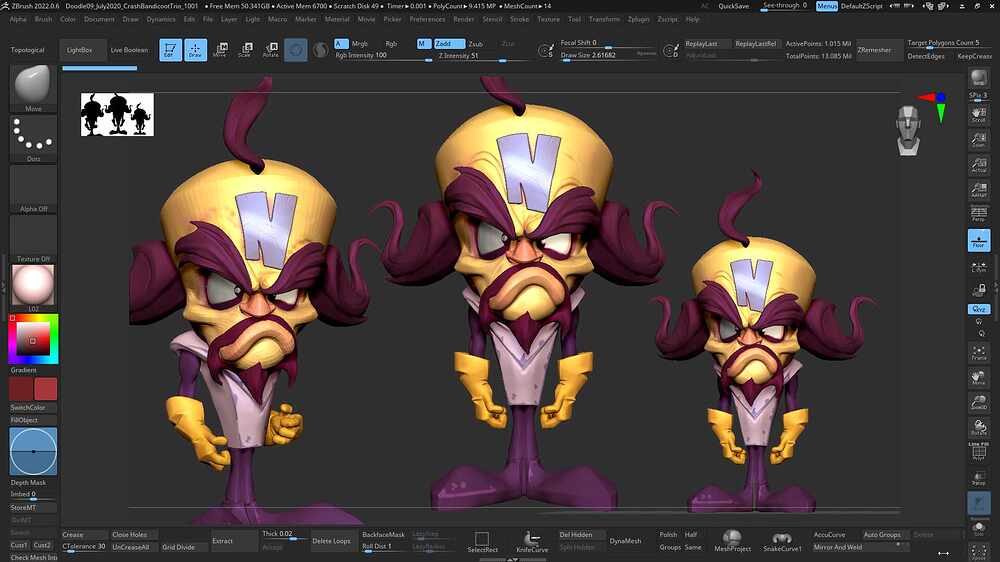Toggle Zadd mode
The height and width of the screenshot is (562, 1000).
[449, 44]
